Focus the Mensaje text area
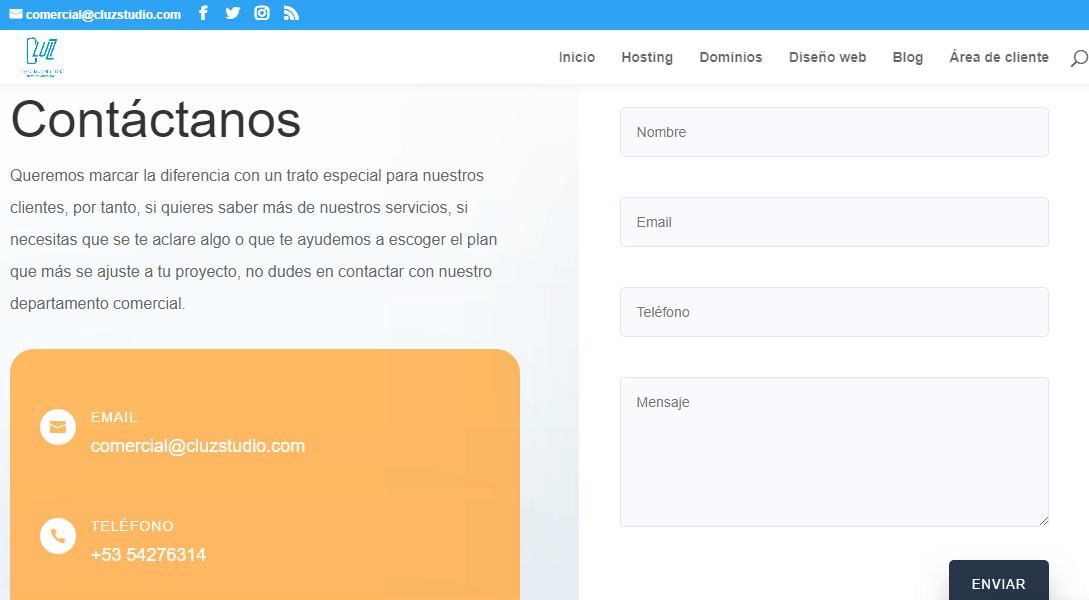The image size is (1089, 600). coord(834,452)
